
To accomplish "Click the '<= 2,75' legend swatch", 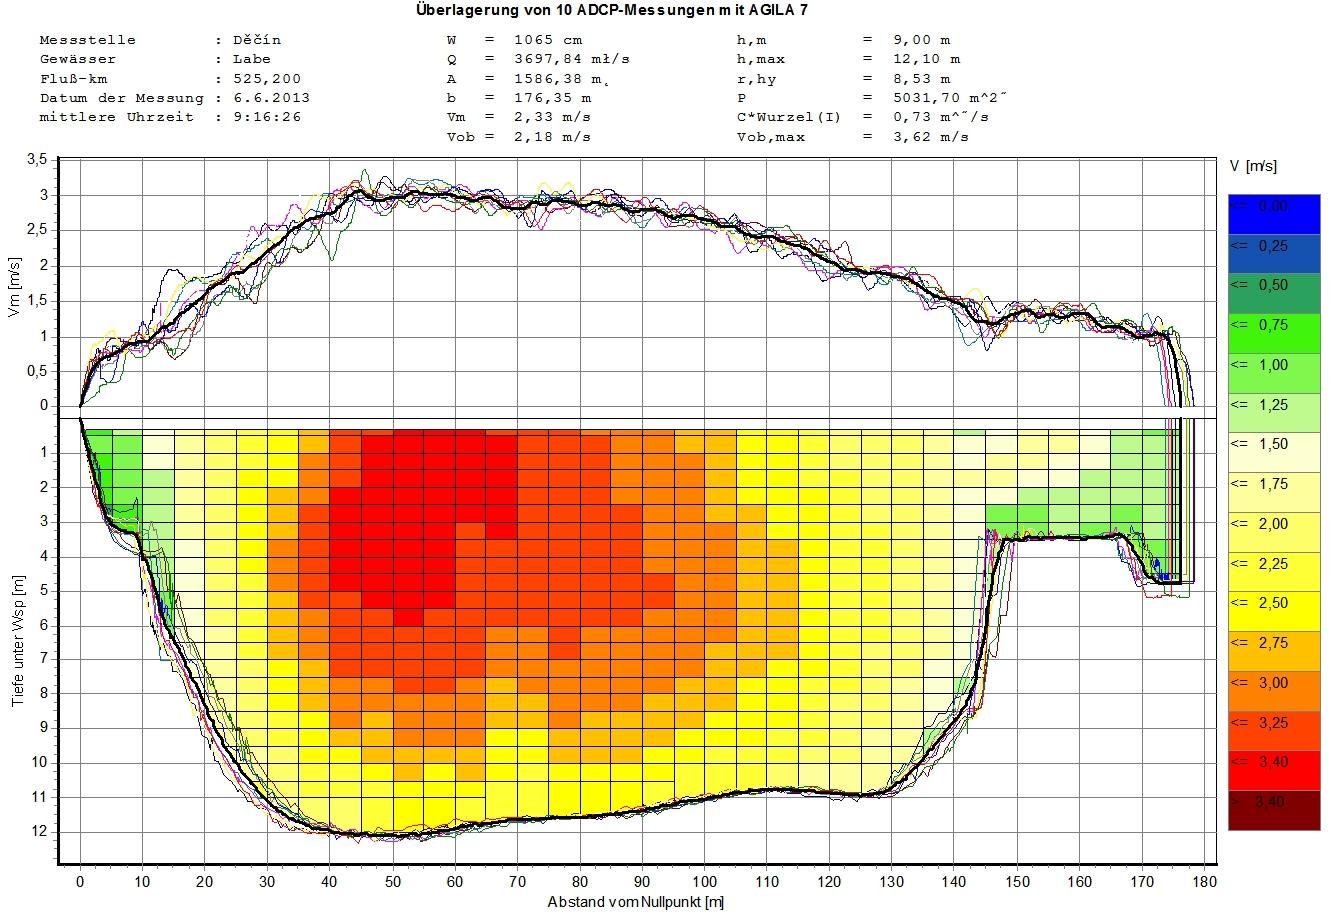I will pos(1274,649).
